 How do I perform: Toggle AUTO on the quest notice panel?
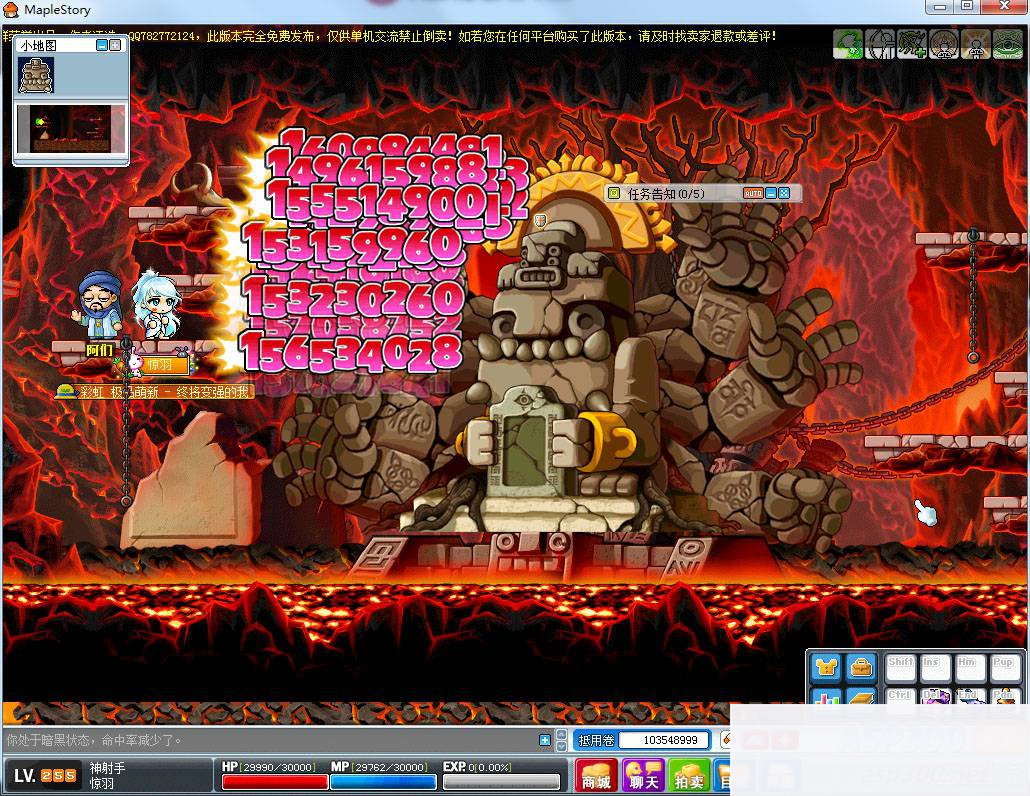point(753,193)
